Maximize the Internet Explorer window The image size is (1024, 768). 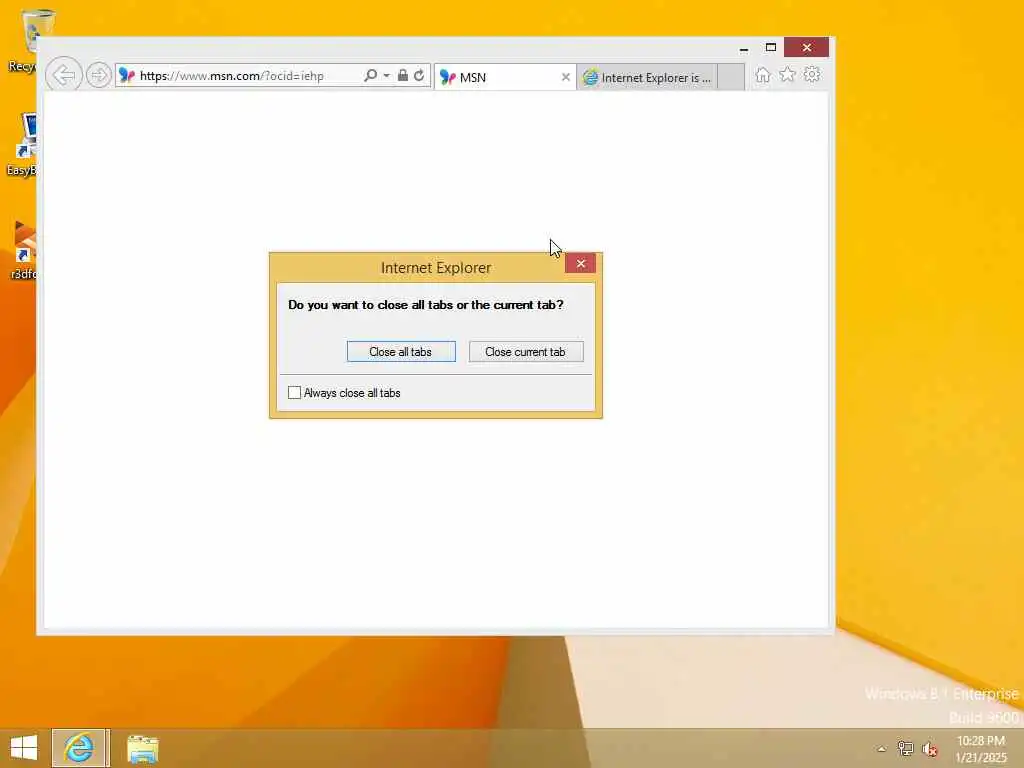point(771,47)
